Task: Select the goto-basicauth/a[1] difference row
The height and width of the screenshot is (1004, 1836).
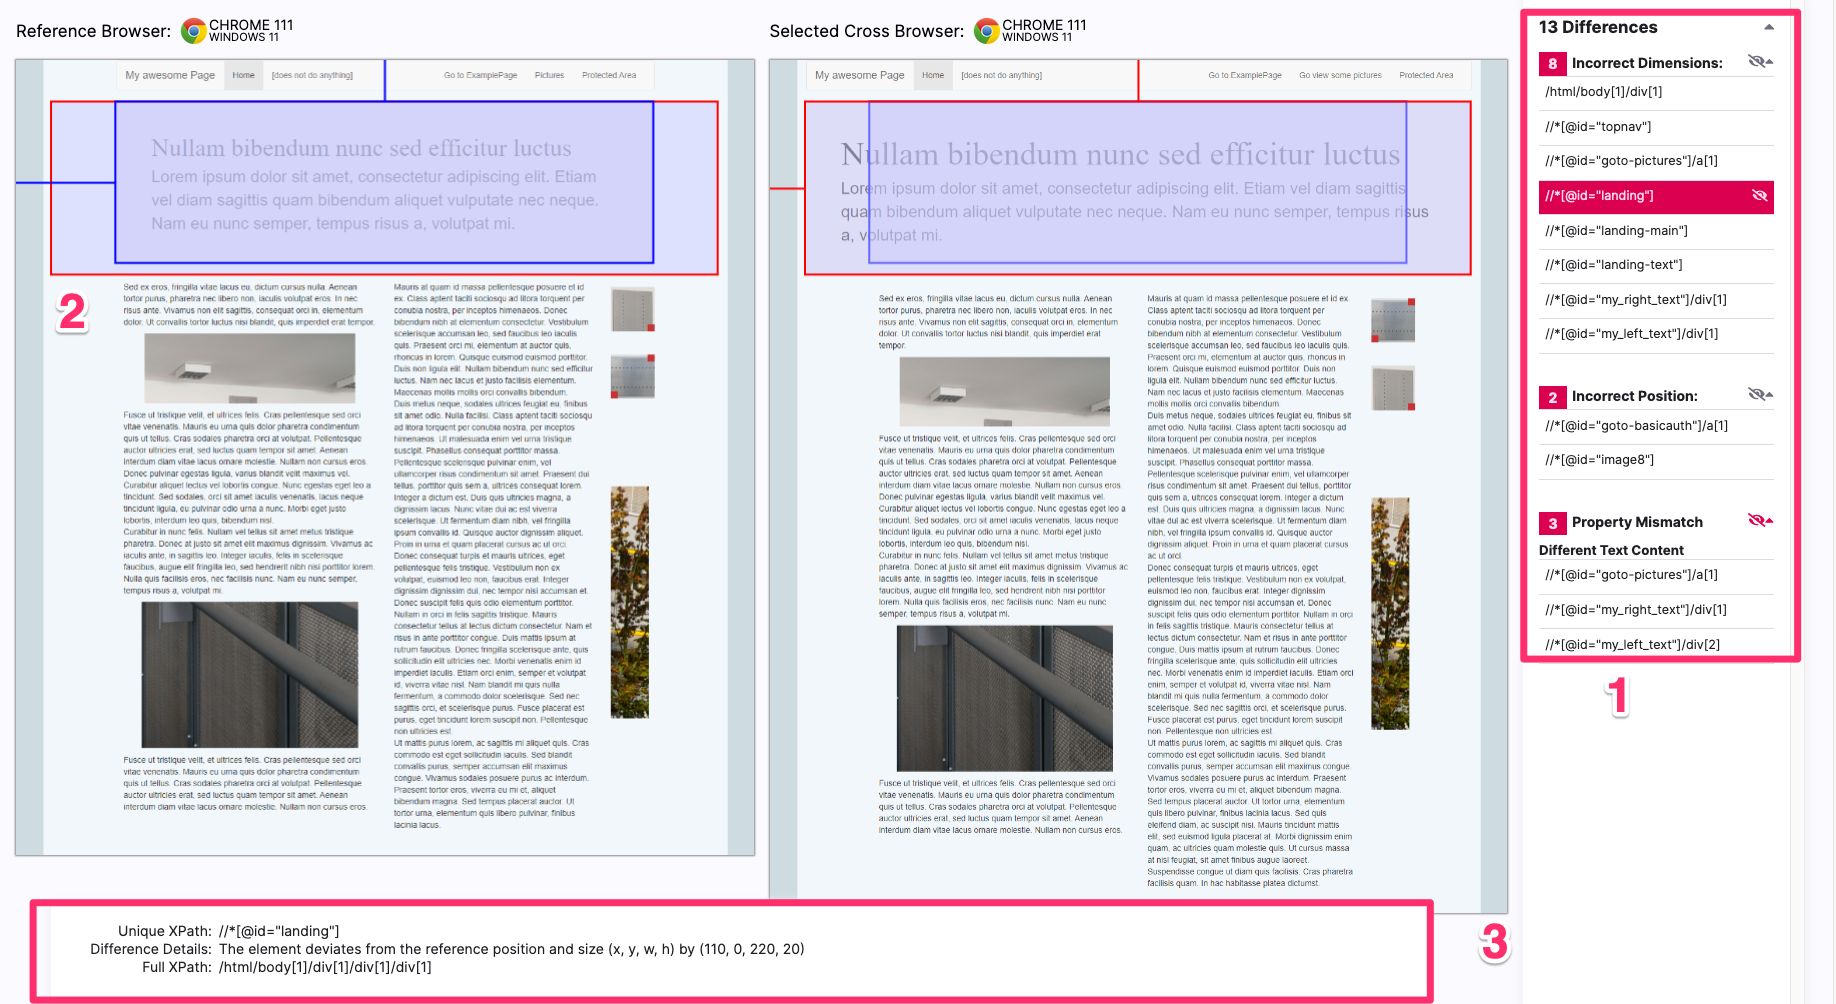Action: (1656, 426)
